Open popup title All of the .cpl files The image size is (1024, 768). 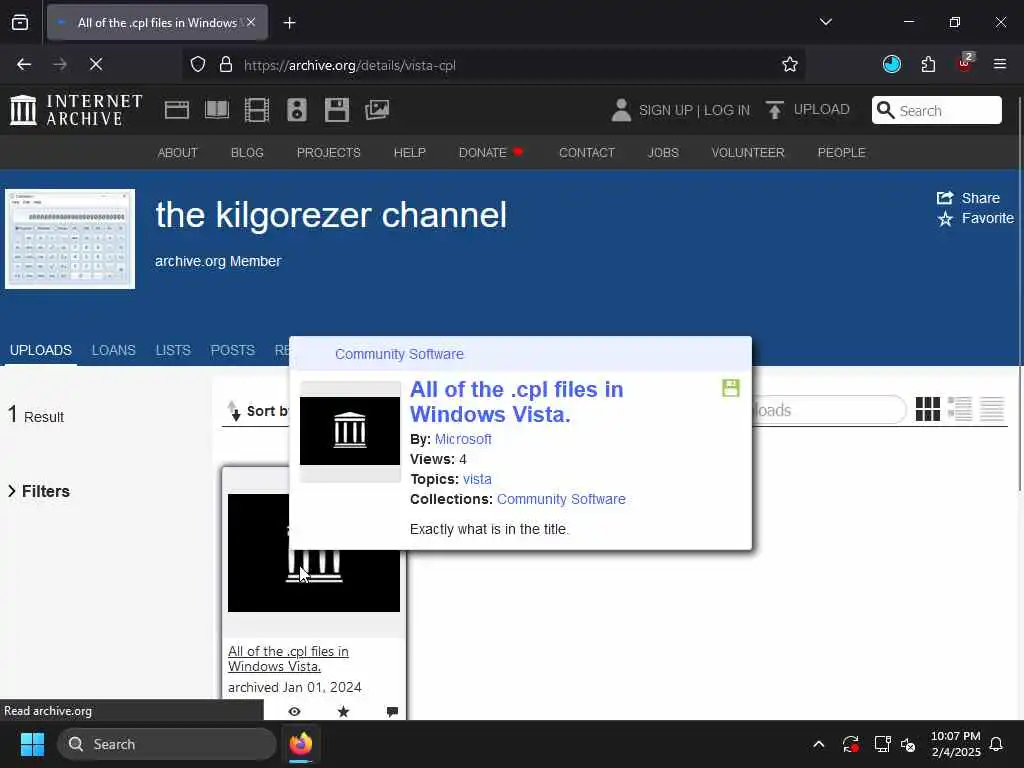click(x=517, y=402)
